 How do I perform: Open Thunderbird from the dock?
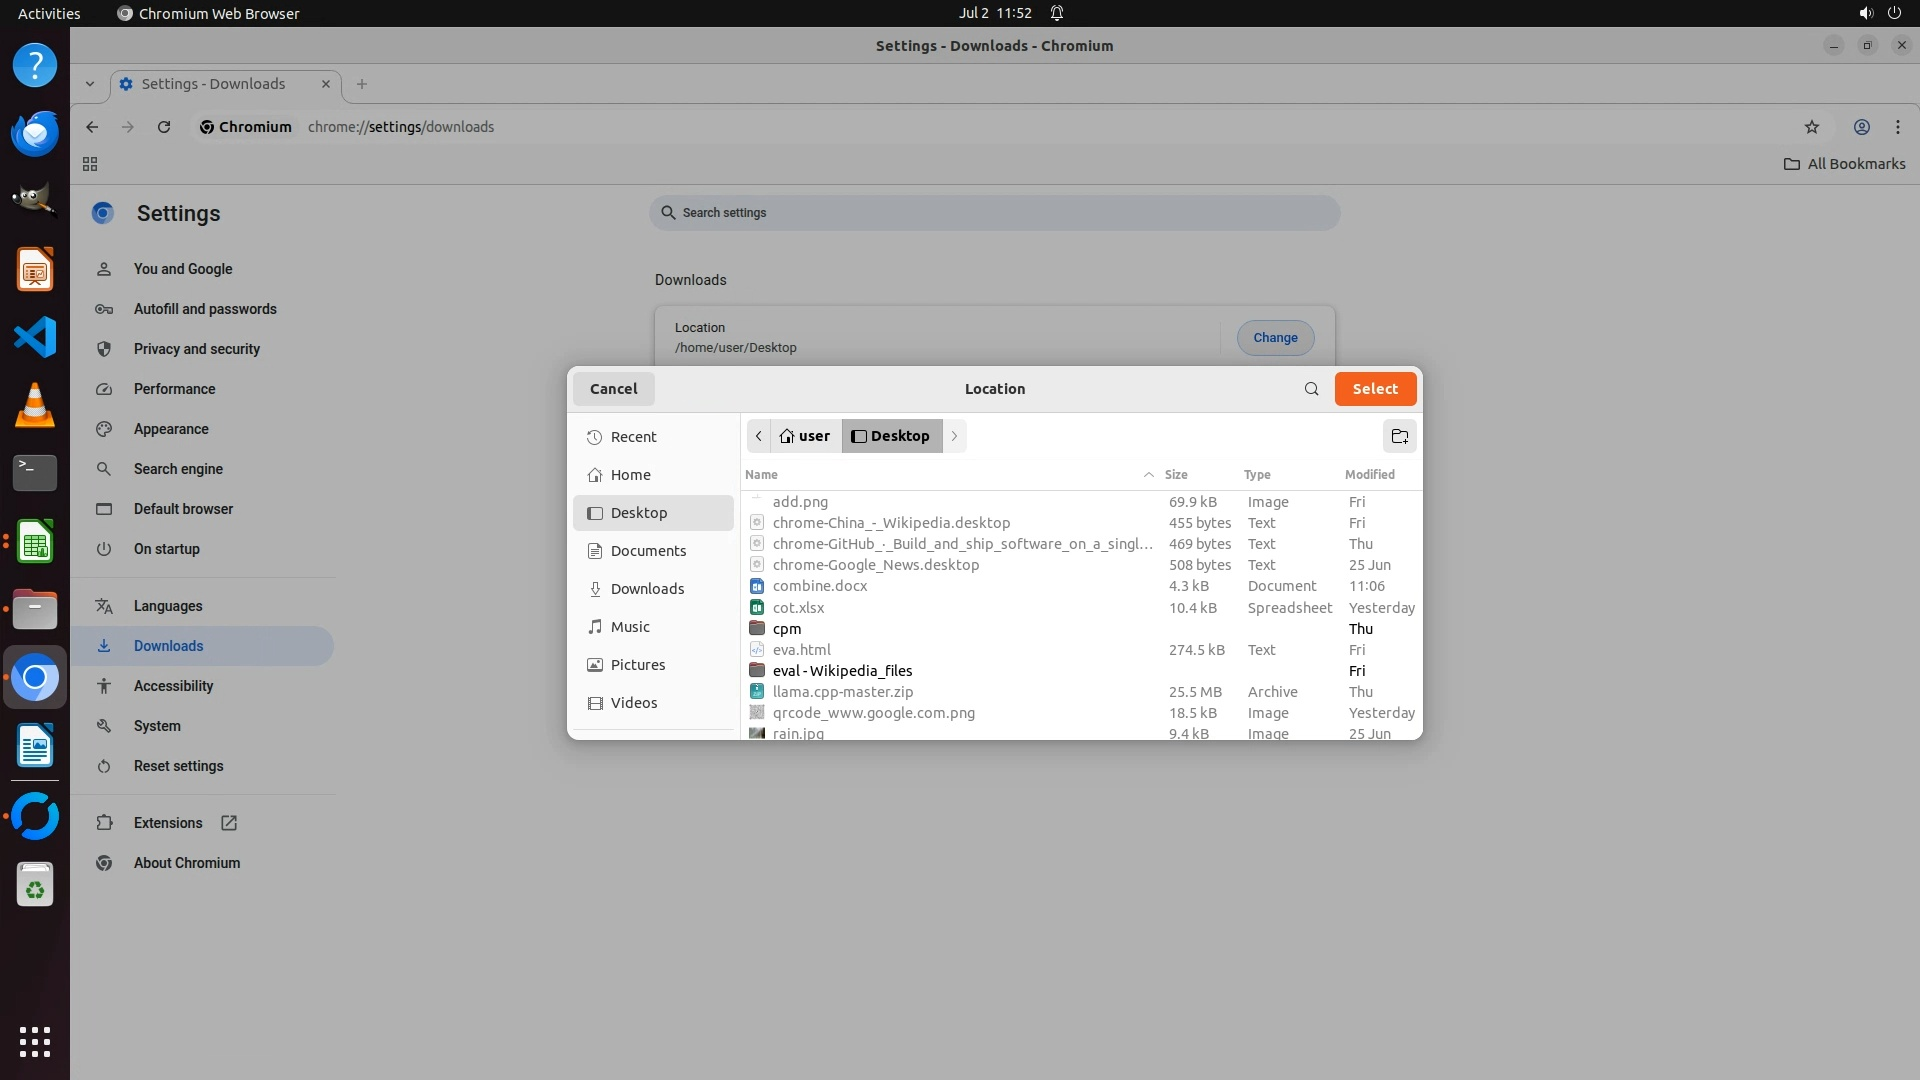pyautogui.click(x=35, y=133)
